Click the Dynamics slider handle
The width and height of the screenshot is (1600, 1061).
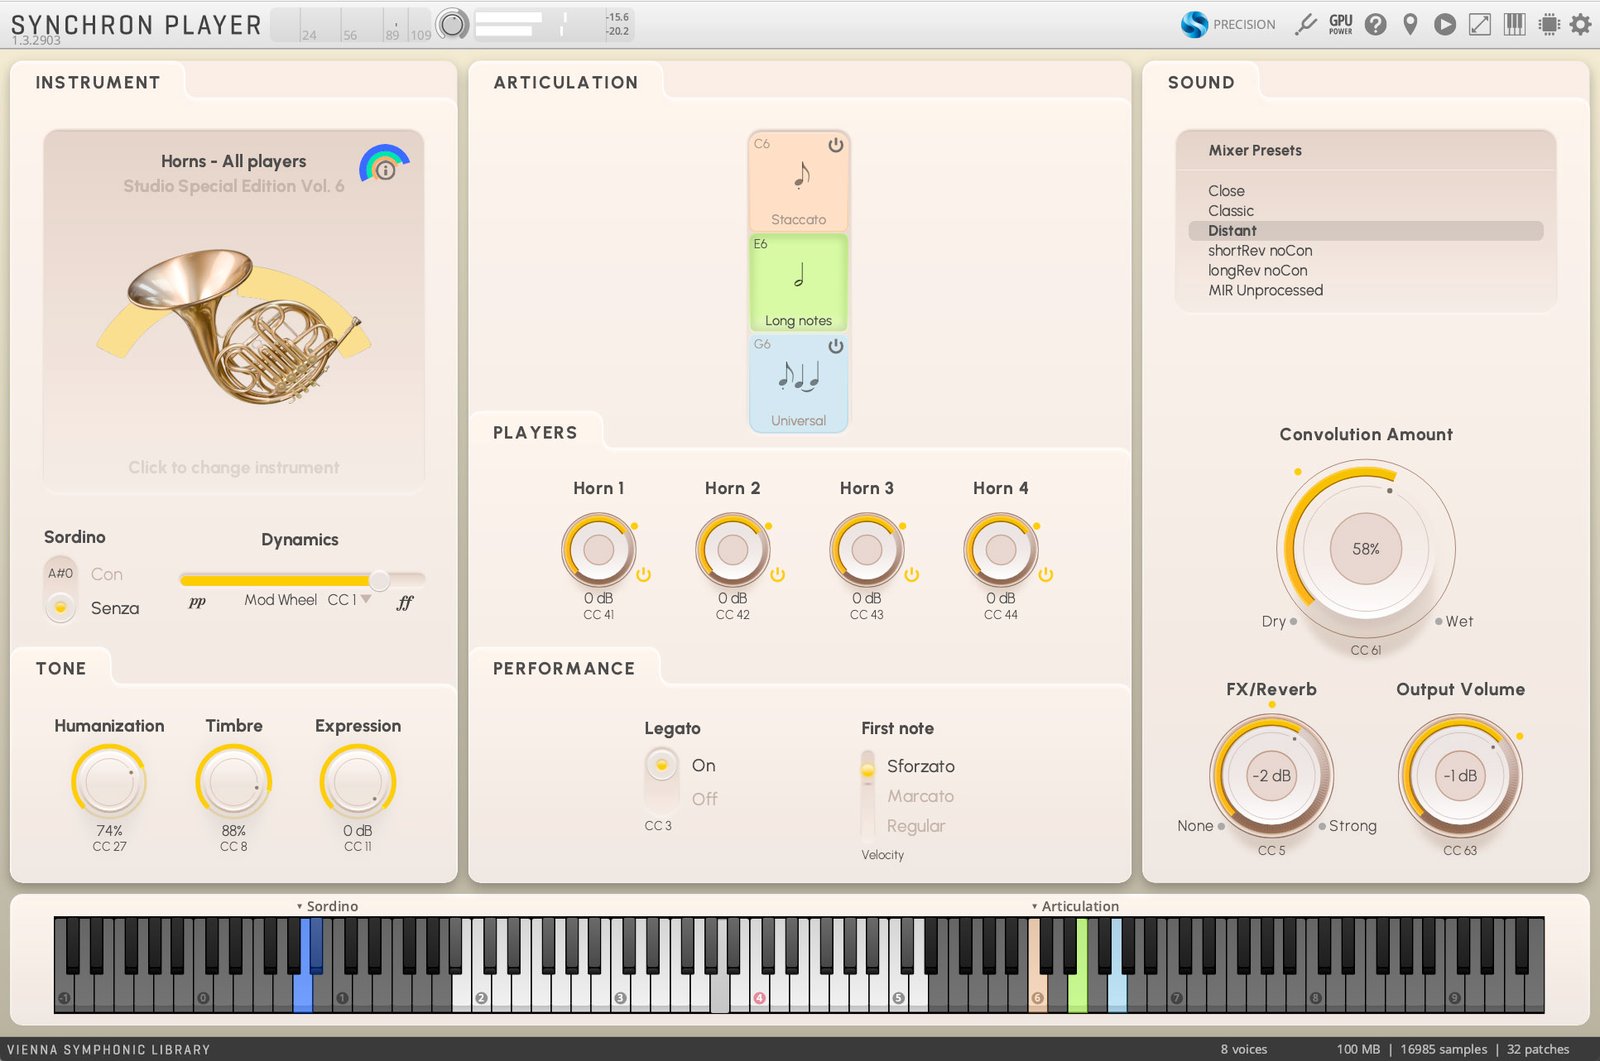click(x=379, y=580)
